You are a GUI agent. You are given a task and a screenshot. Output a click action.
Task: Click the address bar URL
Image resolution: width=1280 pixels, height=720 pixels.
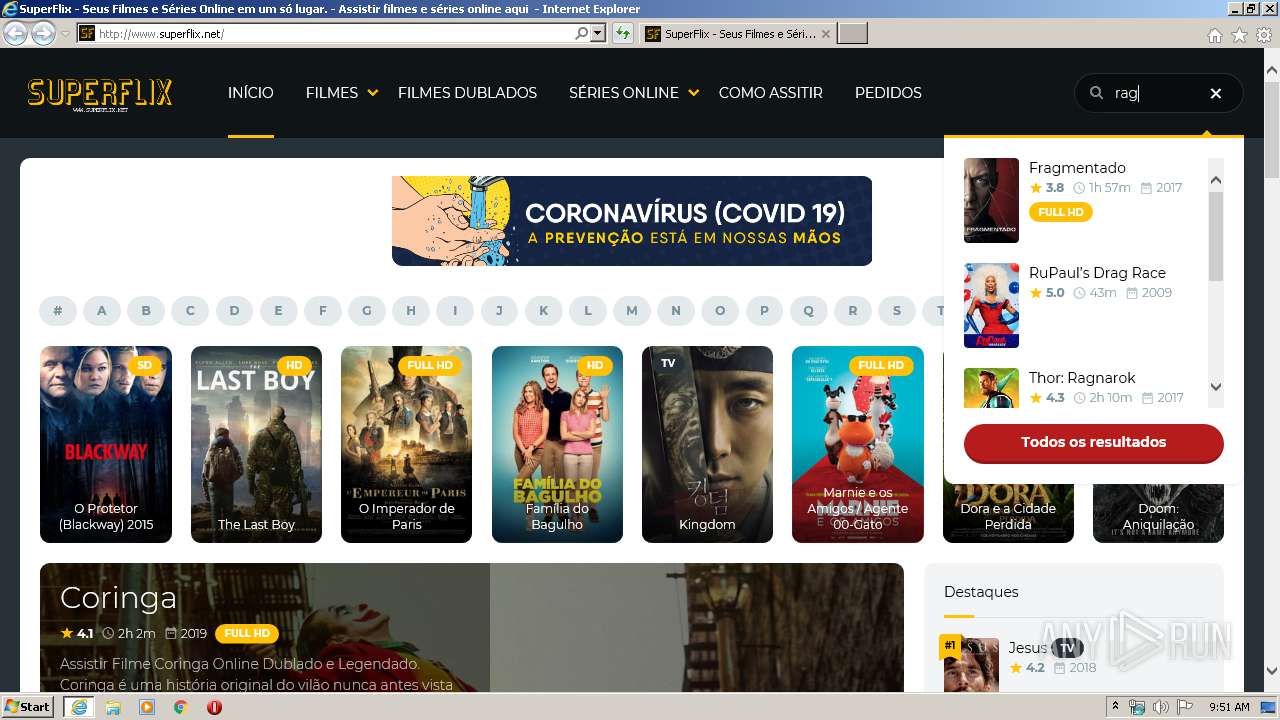click(161, 34)
